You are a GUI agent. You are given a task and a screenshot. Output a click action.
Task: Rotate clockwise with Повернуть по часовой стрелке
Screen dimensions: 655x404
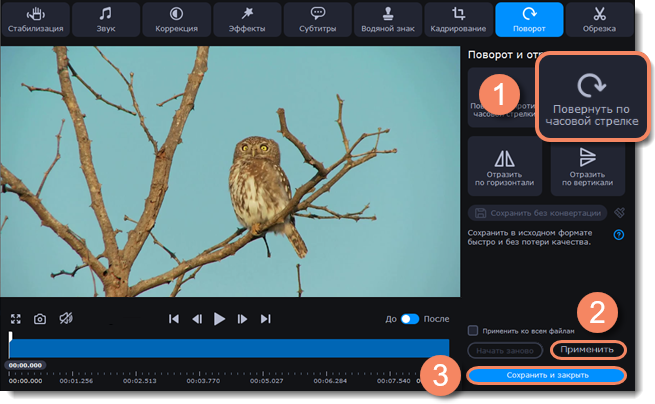(x=588, y=96)
